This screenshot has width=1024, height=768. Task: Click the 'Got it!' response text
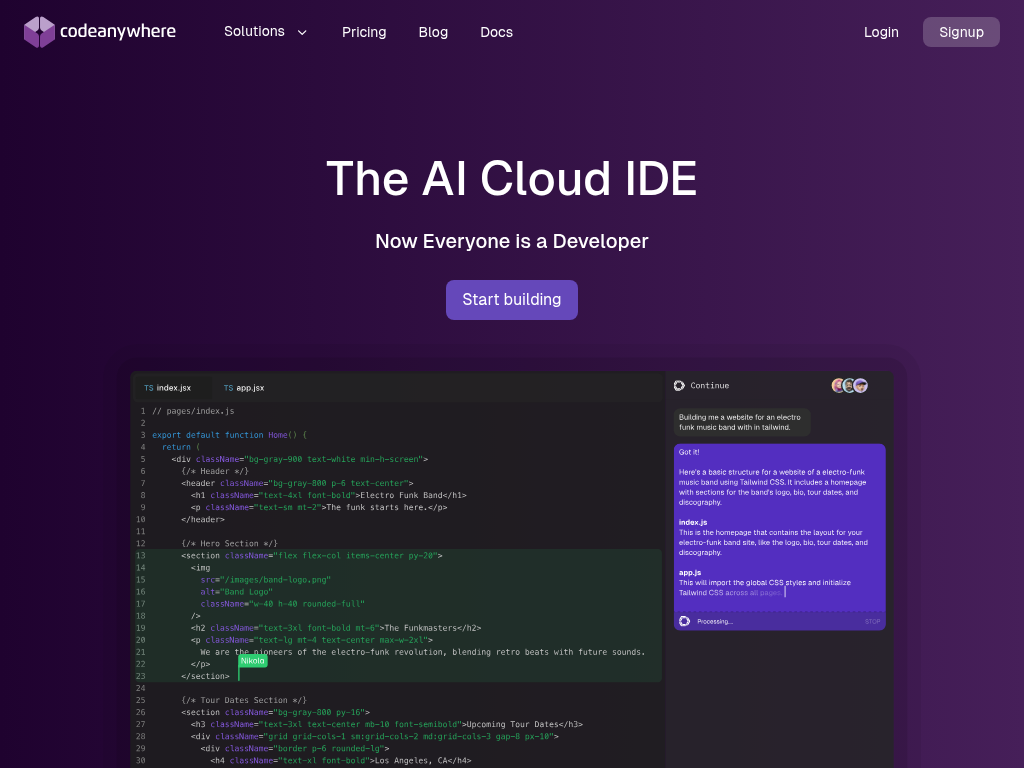(689, 452)
